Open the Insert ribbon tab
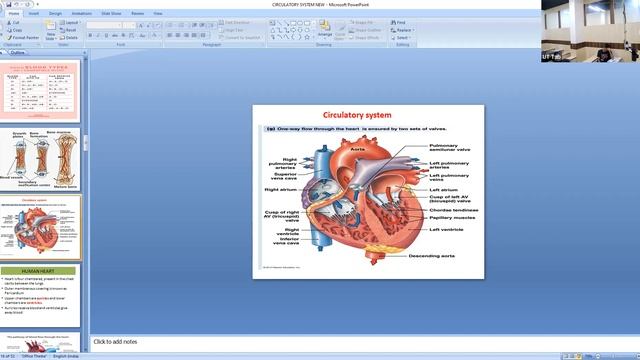640x360 pixels. [x=34, y=13]
